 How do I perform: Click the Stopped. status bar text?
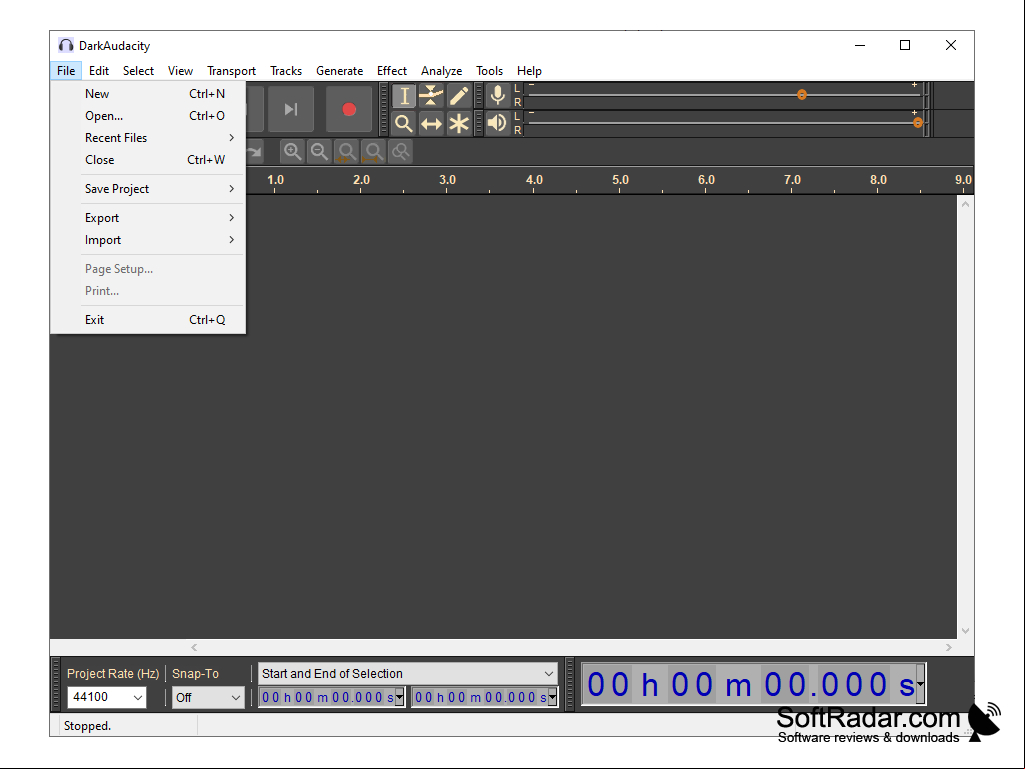[87, 726]
